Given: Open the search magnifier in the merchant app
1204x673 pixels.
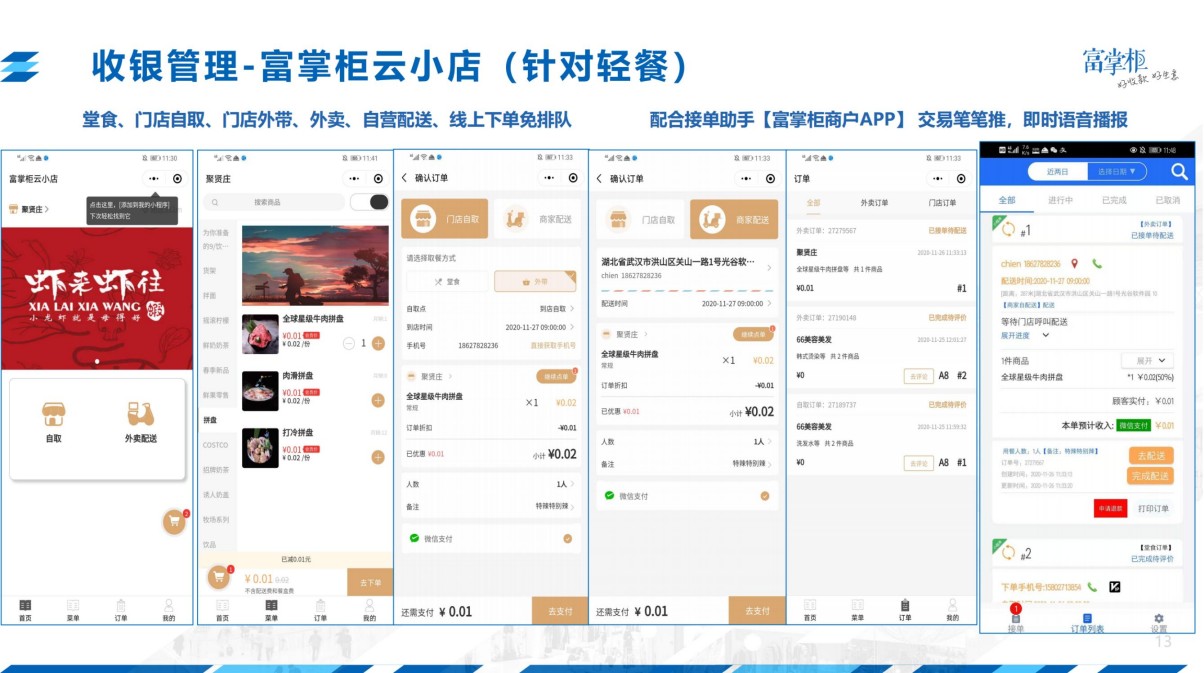Looking at the screenshot, I should (x=1181, y=171).
